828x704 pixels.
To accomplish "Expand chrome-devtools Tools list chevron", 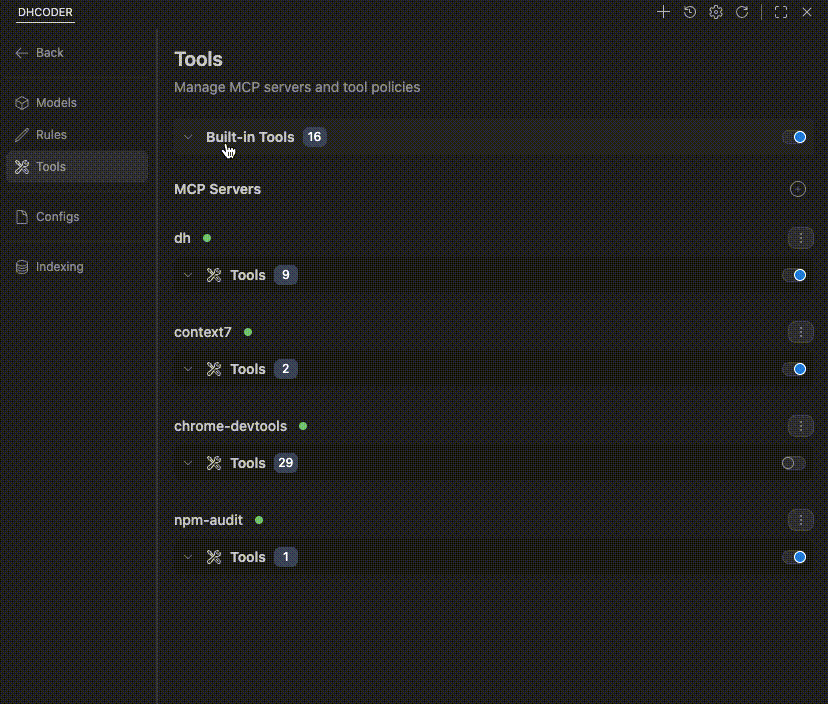I will [188, 463].
